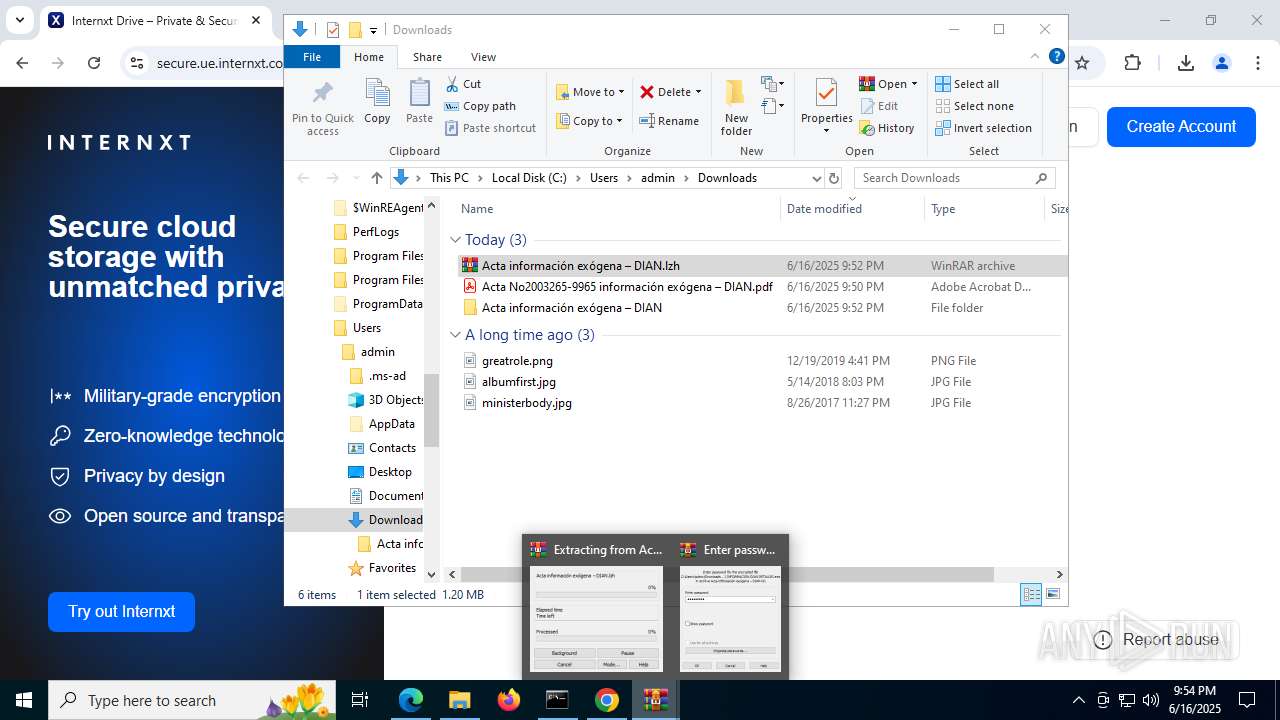Screen dimensions: 1280x720
Task: Choose Select all in the ribbon
Action: [967, 84]
